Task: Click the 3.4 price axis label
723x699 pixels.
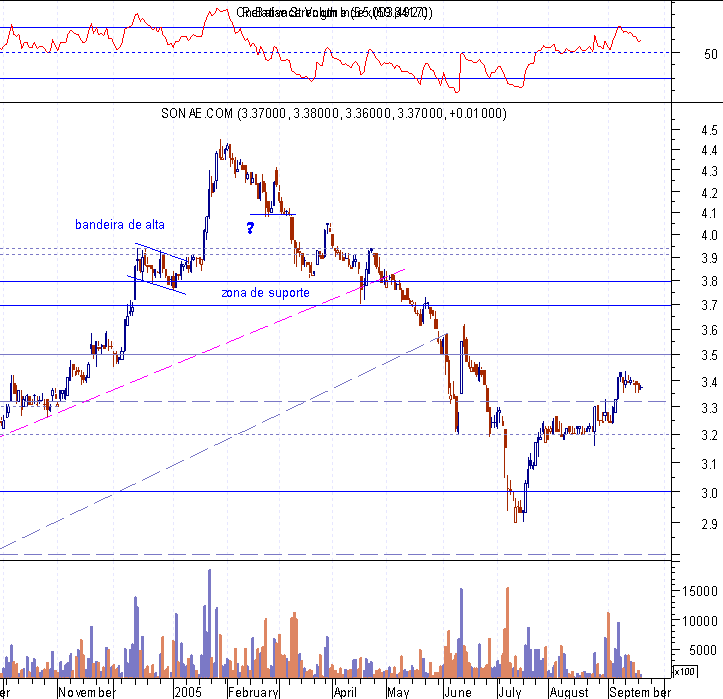Action: 709,382
